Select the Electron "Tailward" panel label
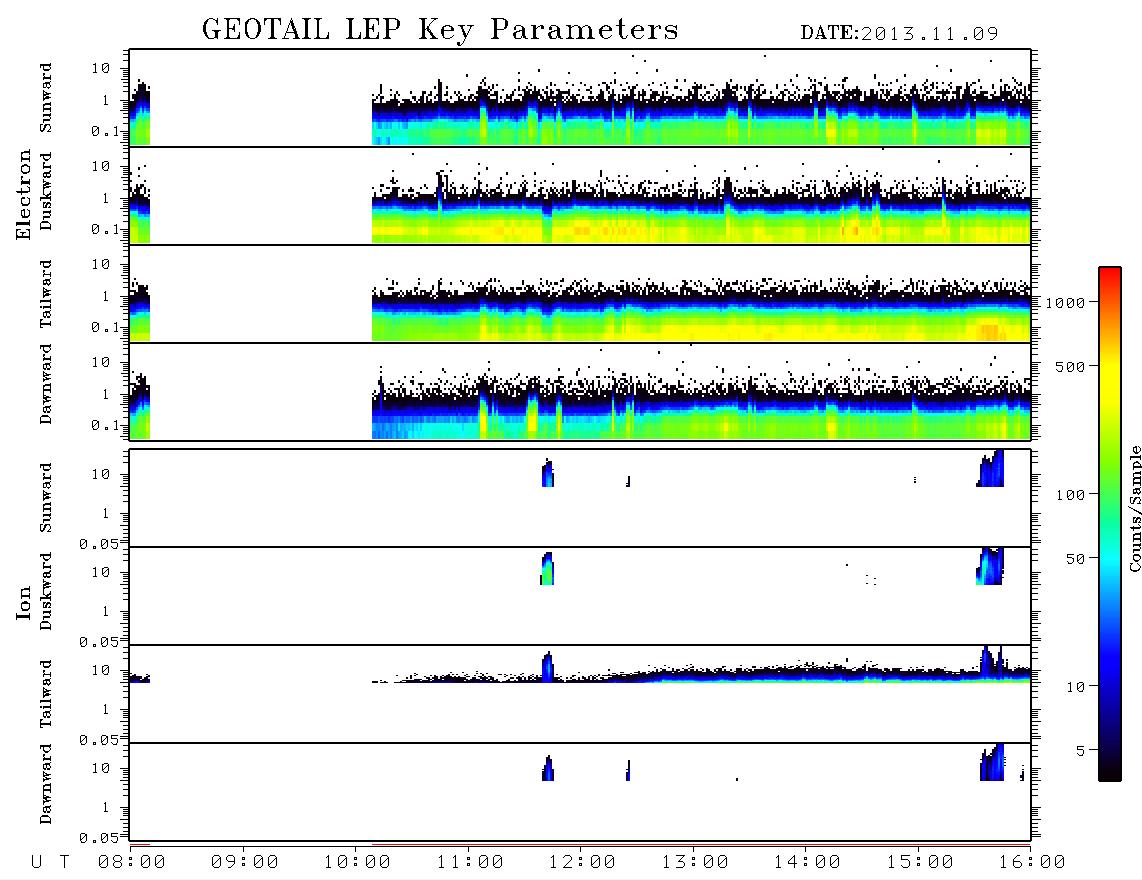The image size is (1142, 880). point(45,294)
